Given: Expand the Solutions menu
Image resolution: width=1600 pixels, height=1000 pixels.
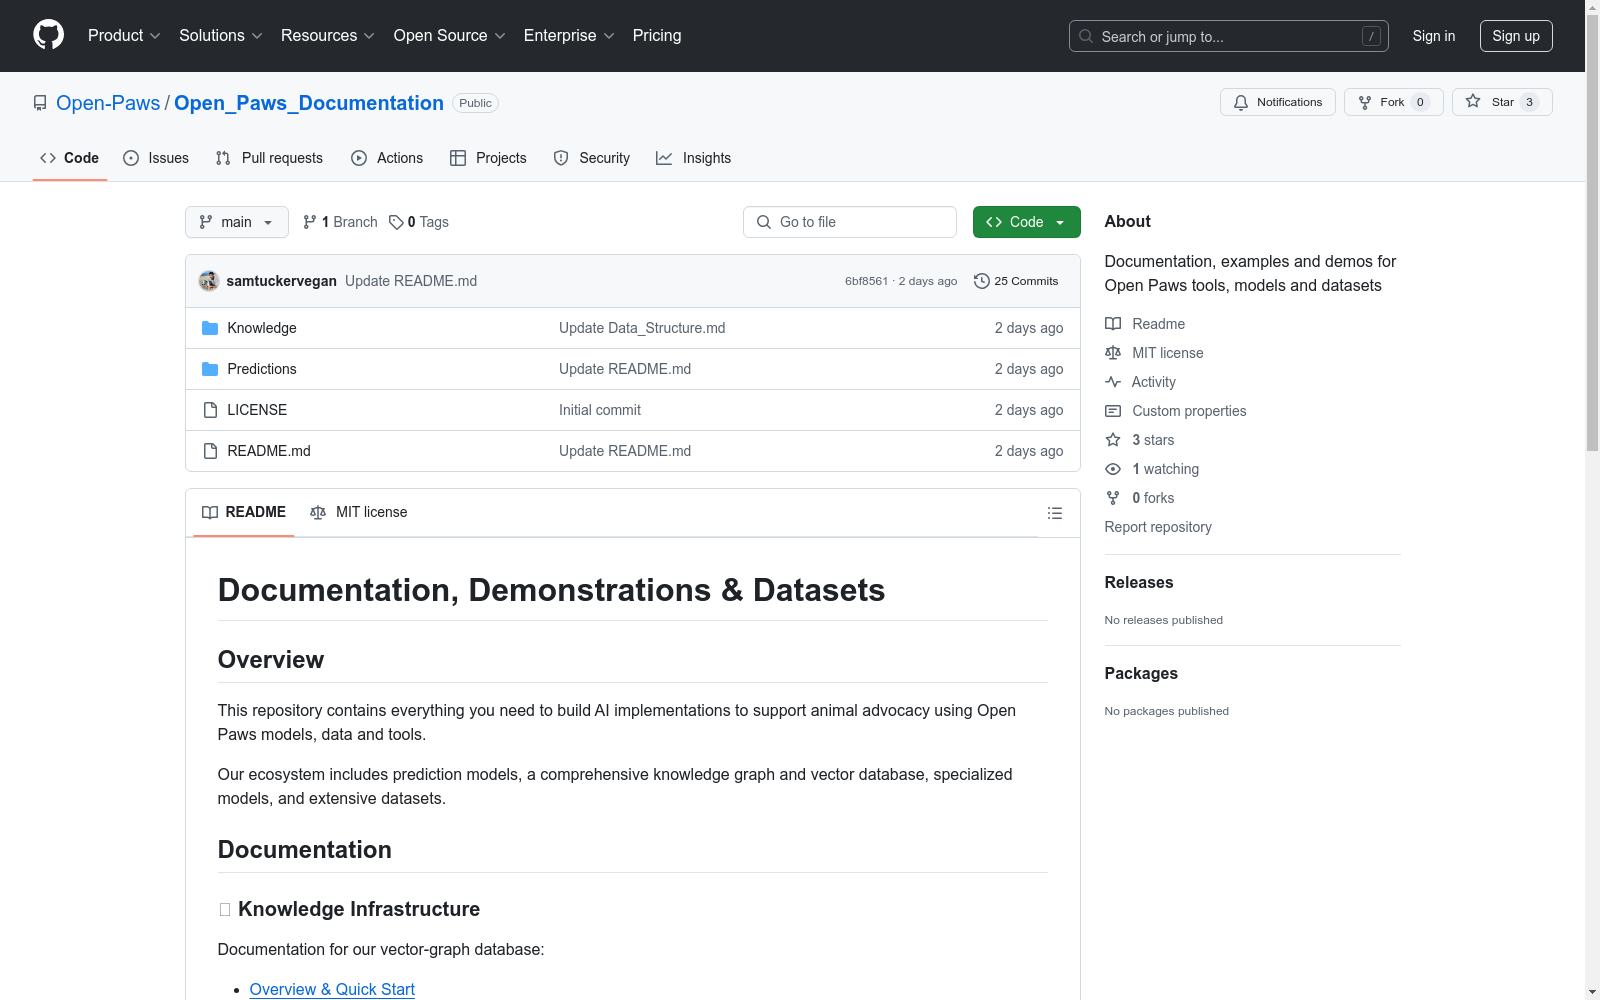Looking at the screenshot, I should click(221, 35).
